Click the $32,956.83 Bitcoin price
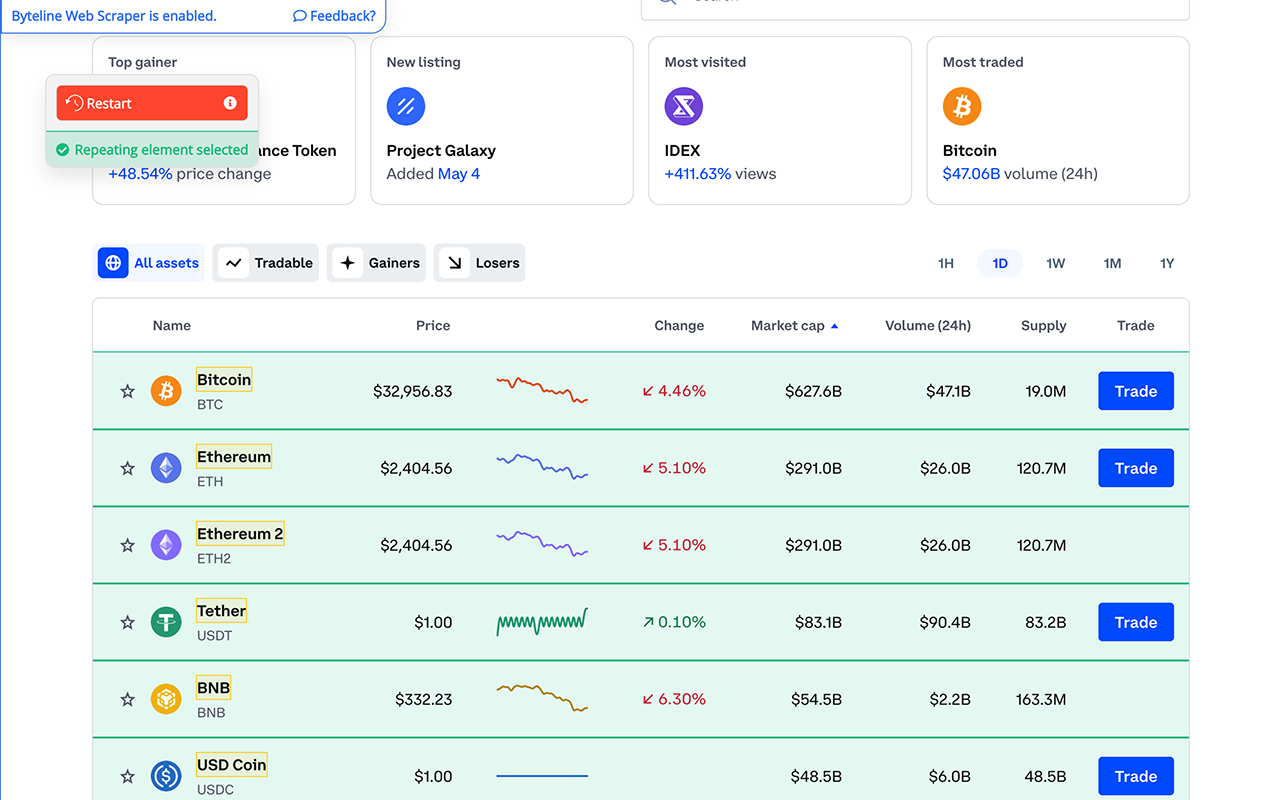This screenshot has height=800, width=1280. tap(413, 391)
